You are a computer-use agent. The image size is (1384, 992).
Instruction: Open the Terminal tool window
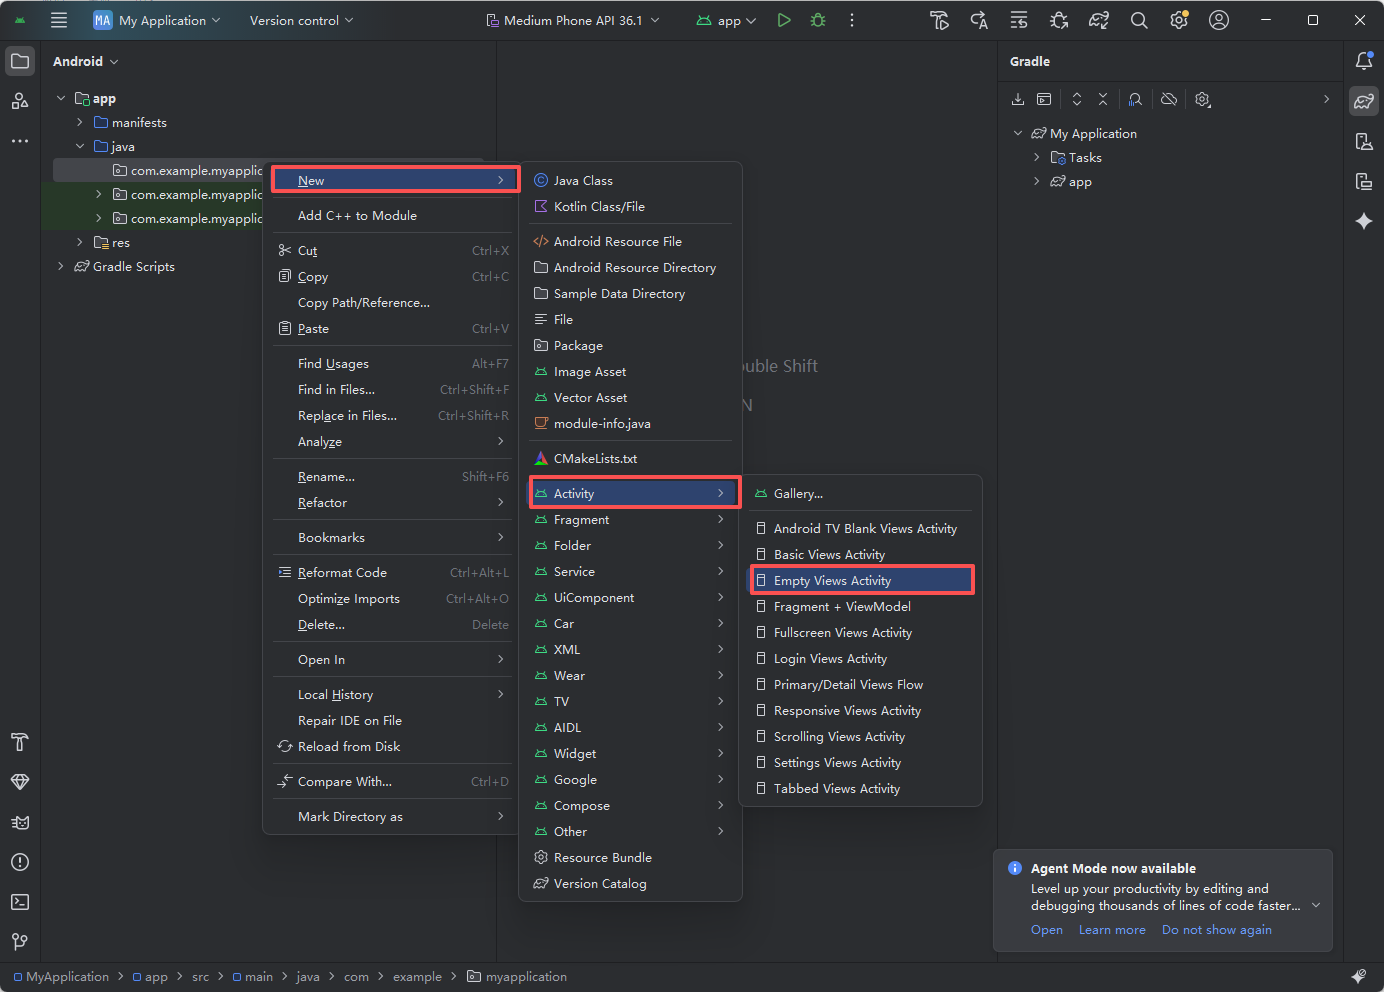click(20, 902)
